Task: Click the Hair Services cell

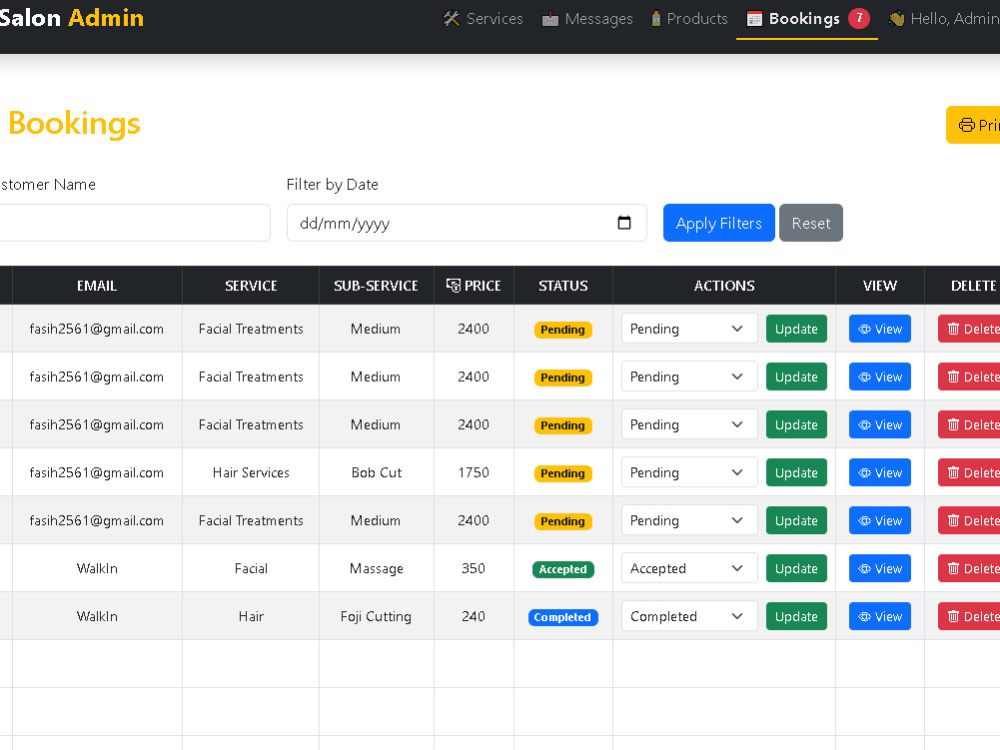Action: pyautogui.click(x=251, y=473)
